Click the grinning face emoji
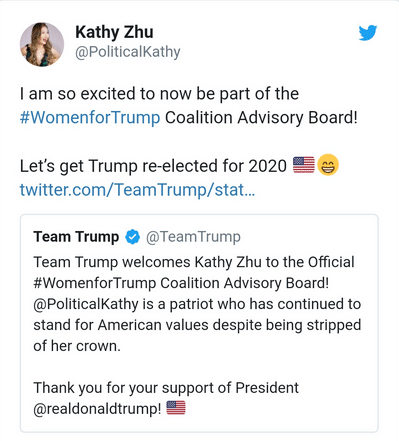 328,165
